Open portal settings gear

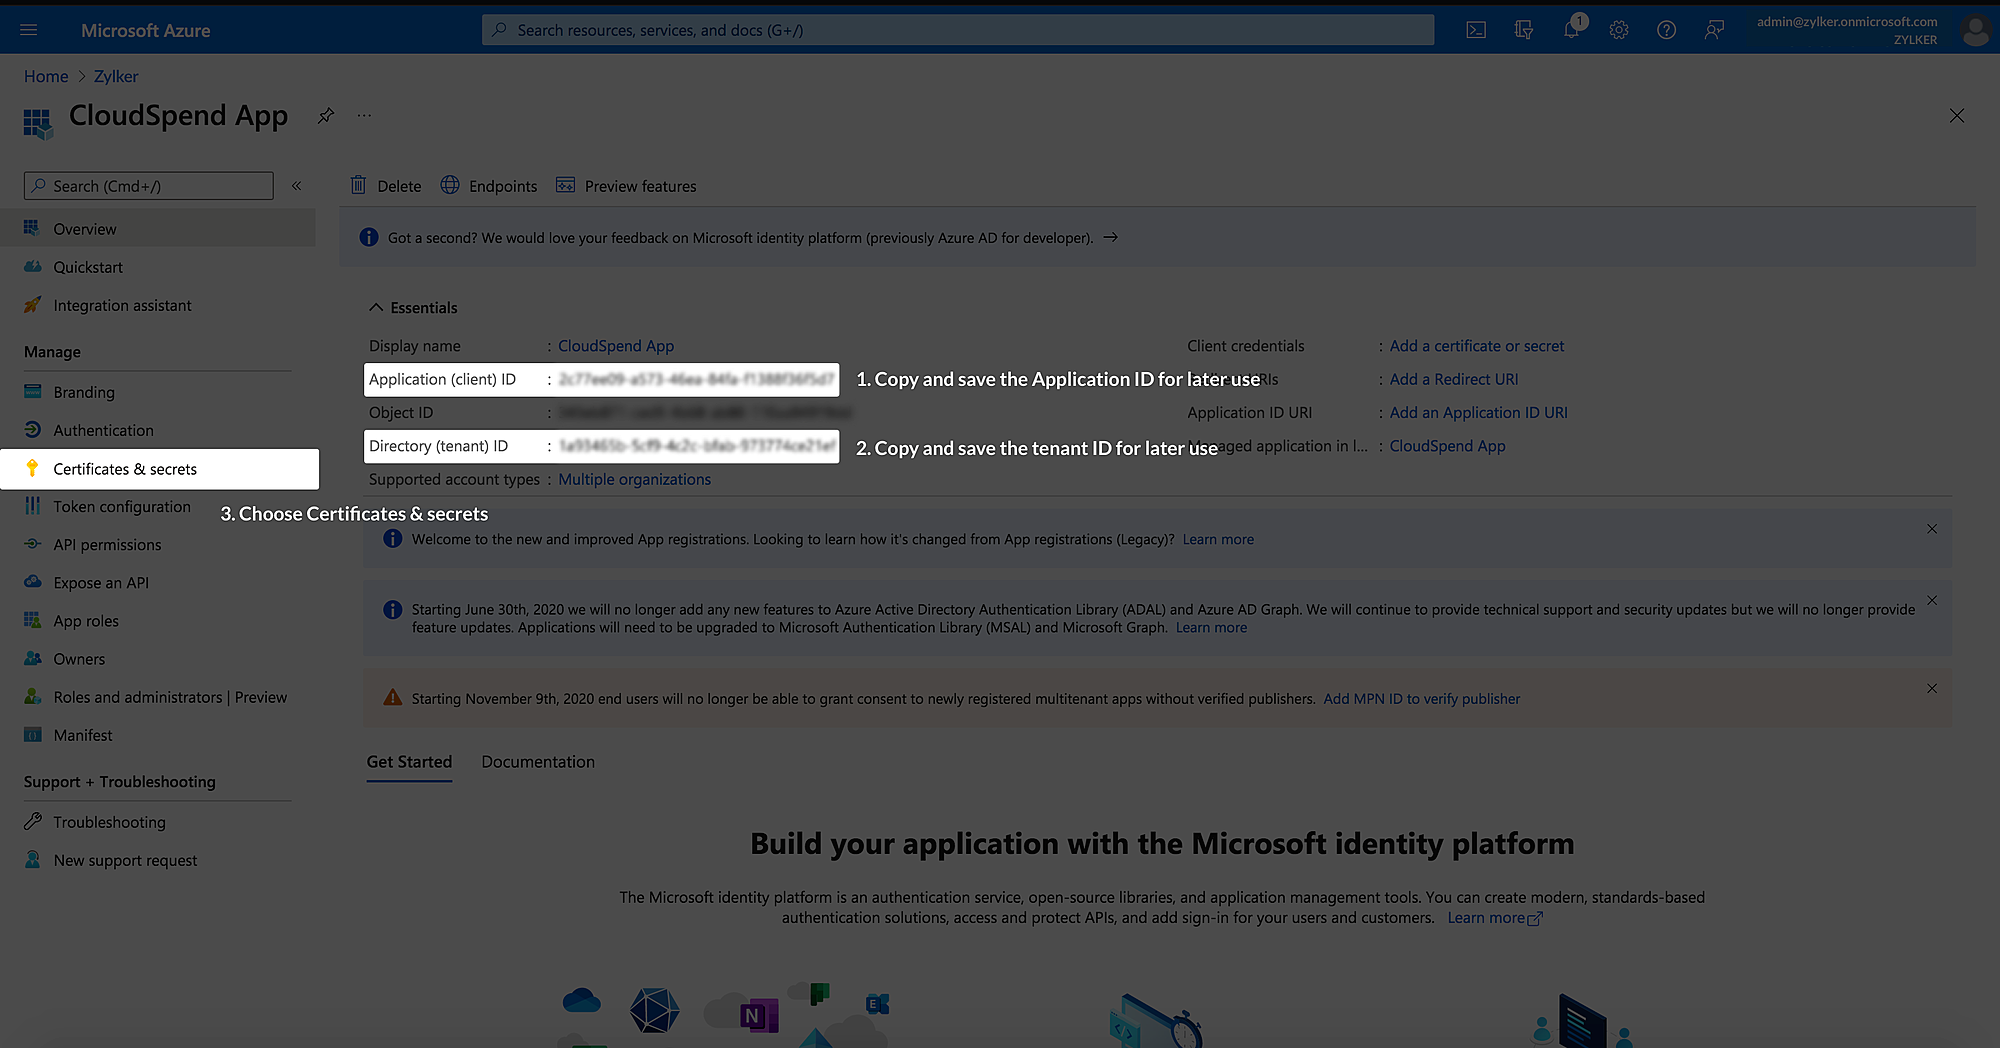coord(1618,29)
